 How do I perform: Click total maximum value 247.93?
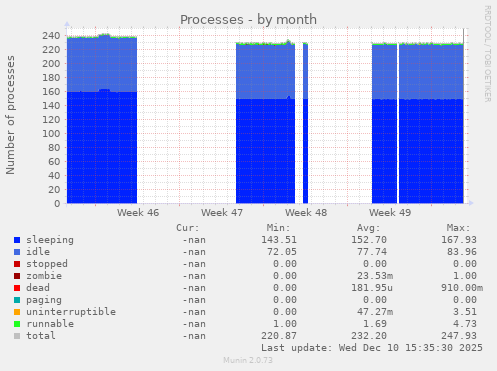coord(459,336)
